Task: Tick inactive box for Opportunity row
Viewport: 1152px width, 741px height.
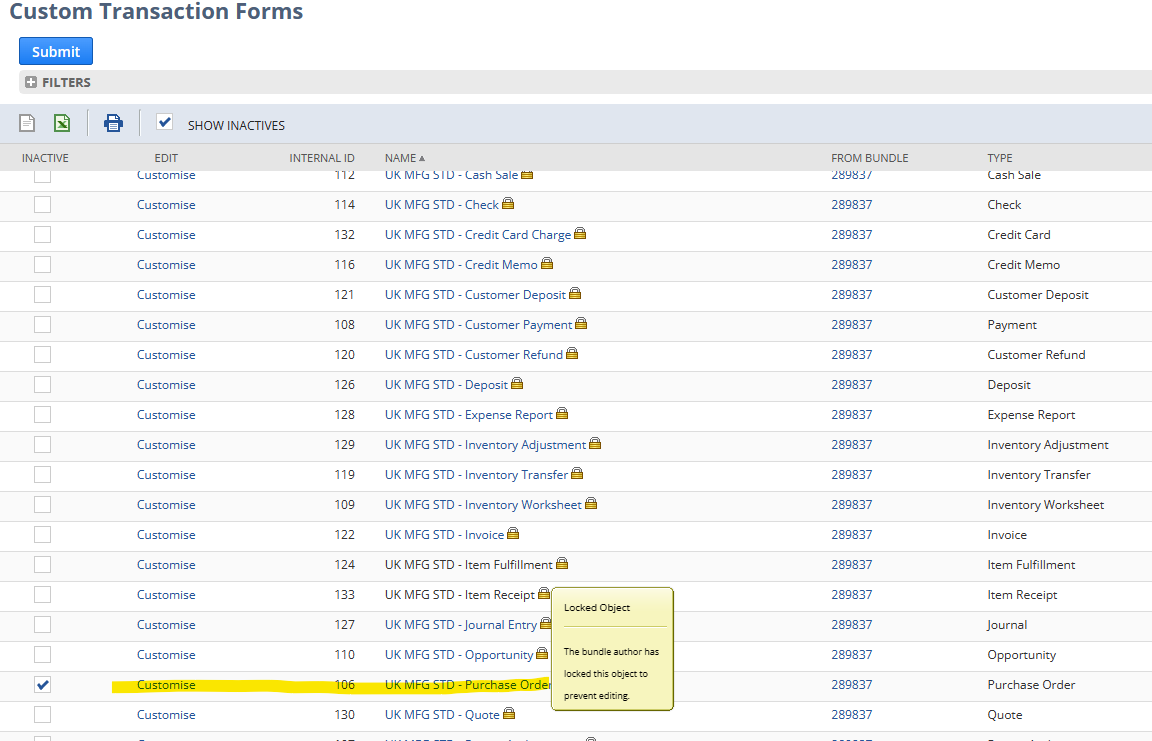Action: point(43,654)
